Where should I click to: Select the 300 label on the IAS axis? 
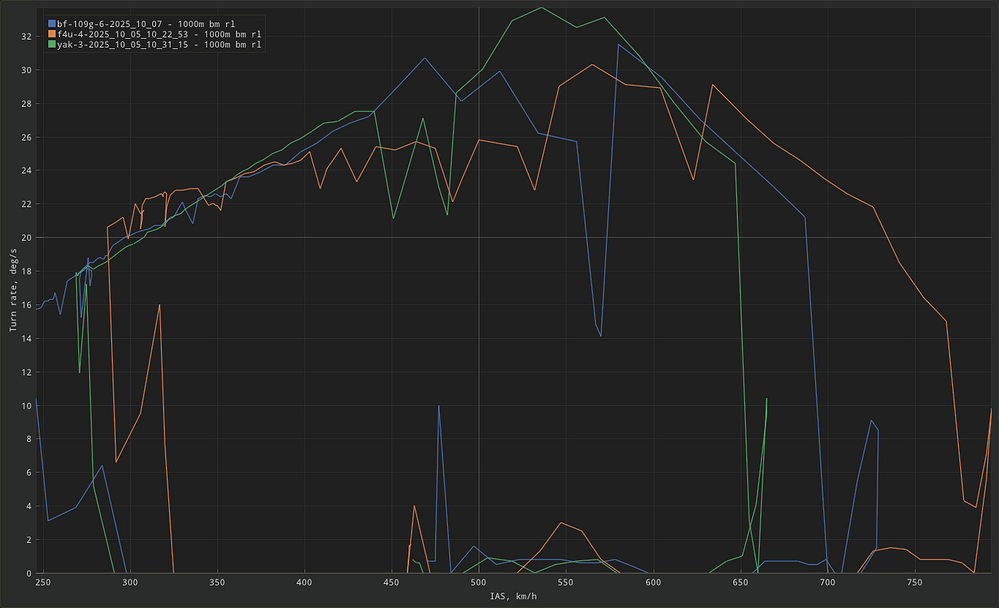(x=130, y=582)
